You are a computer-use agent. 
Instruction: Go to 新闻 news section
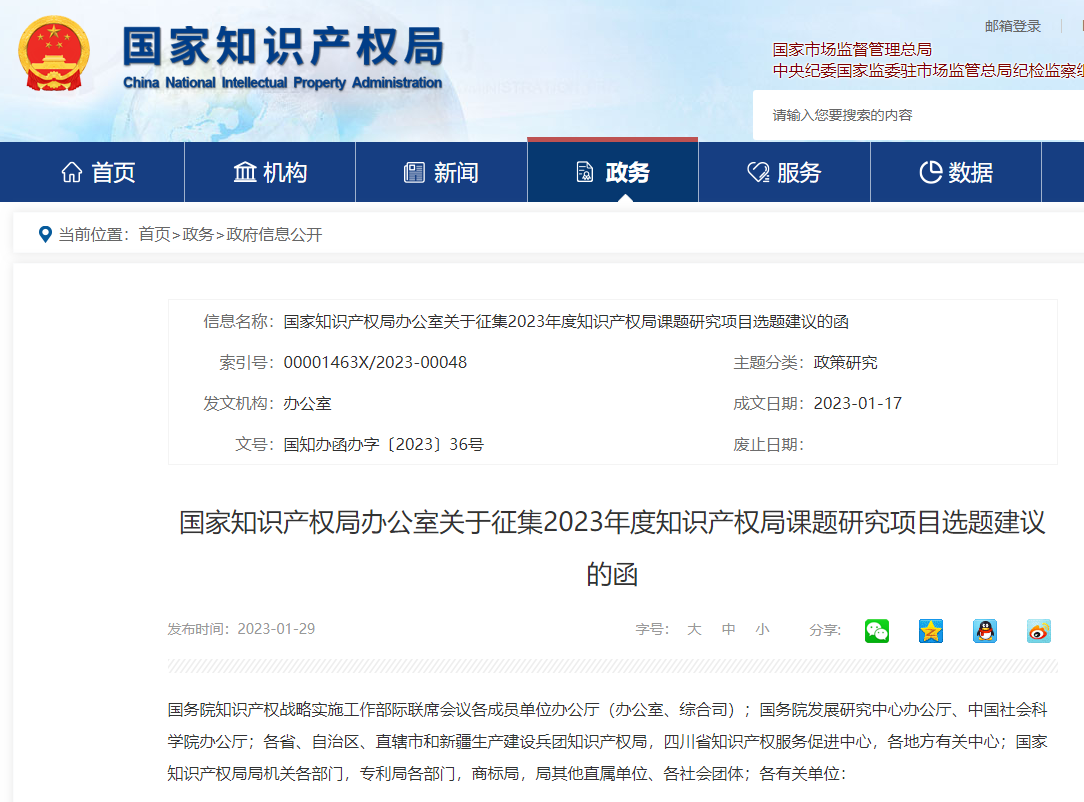[x=441, y=173]
